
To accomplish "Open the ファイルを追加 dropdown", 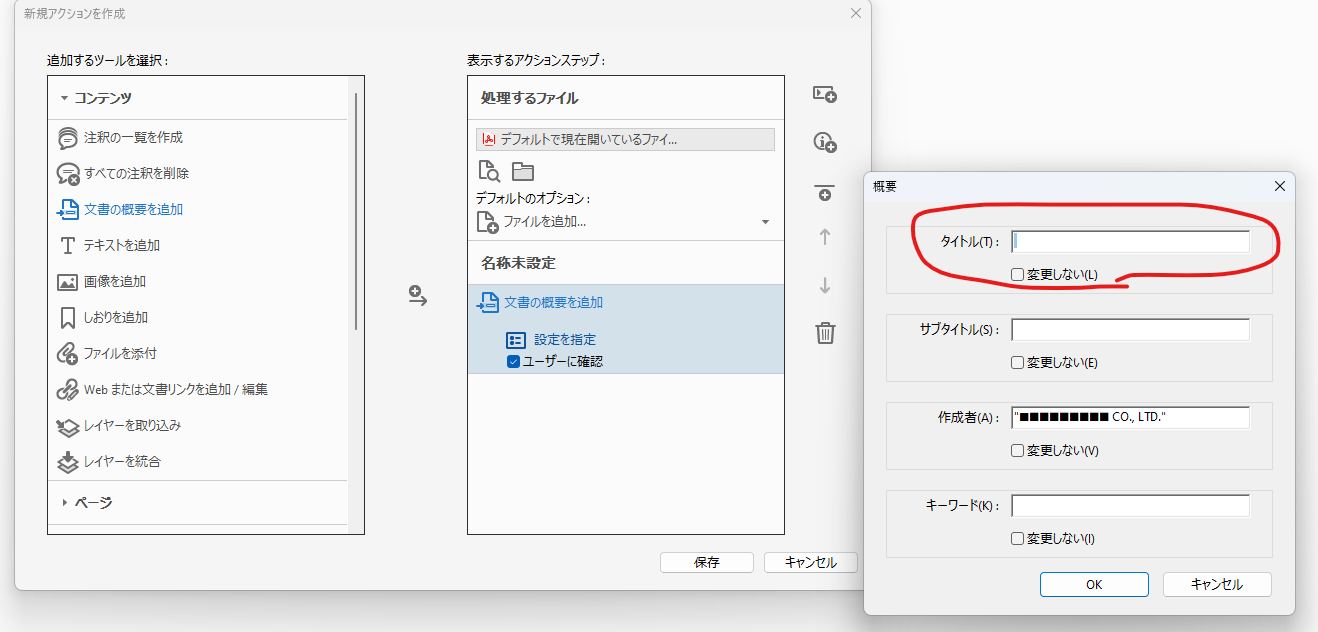I will tap(767, 221).
